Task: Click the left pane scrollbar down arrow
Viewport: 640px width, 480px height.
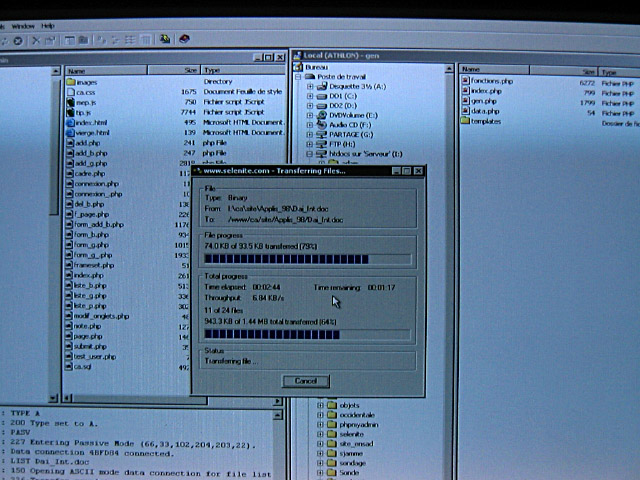Action: [53, 398]
